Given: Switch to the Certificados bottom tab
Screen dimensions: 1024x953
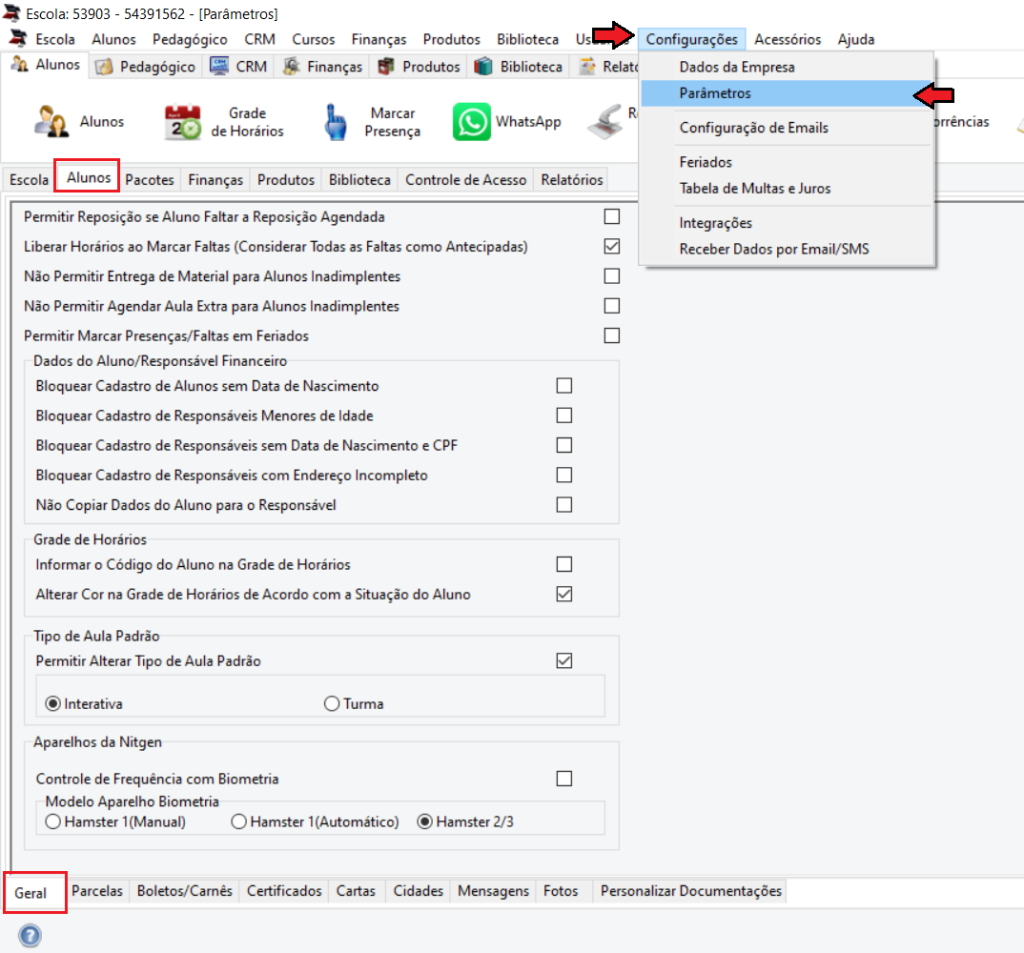Looking at the screenshot, I should click(284, 891).
